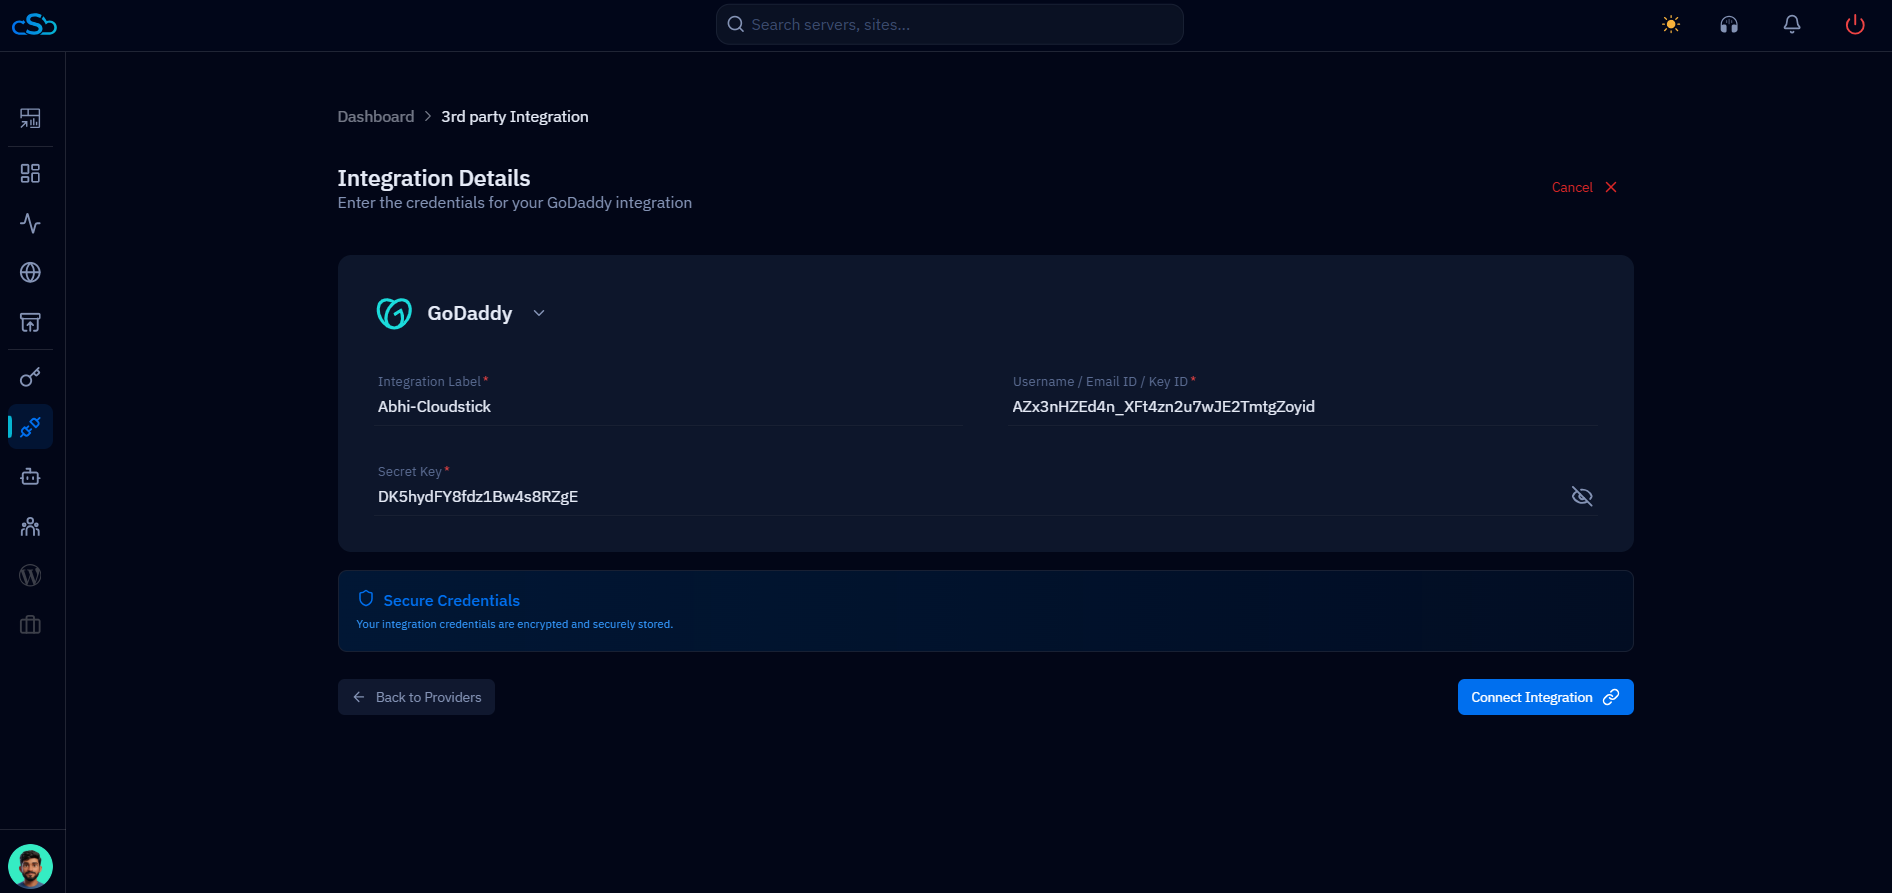Click the CloudStick logo in the header
The height and width of the screenshot is (893, 1892).
[x=34, y=25]
